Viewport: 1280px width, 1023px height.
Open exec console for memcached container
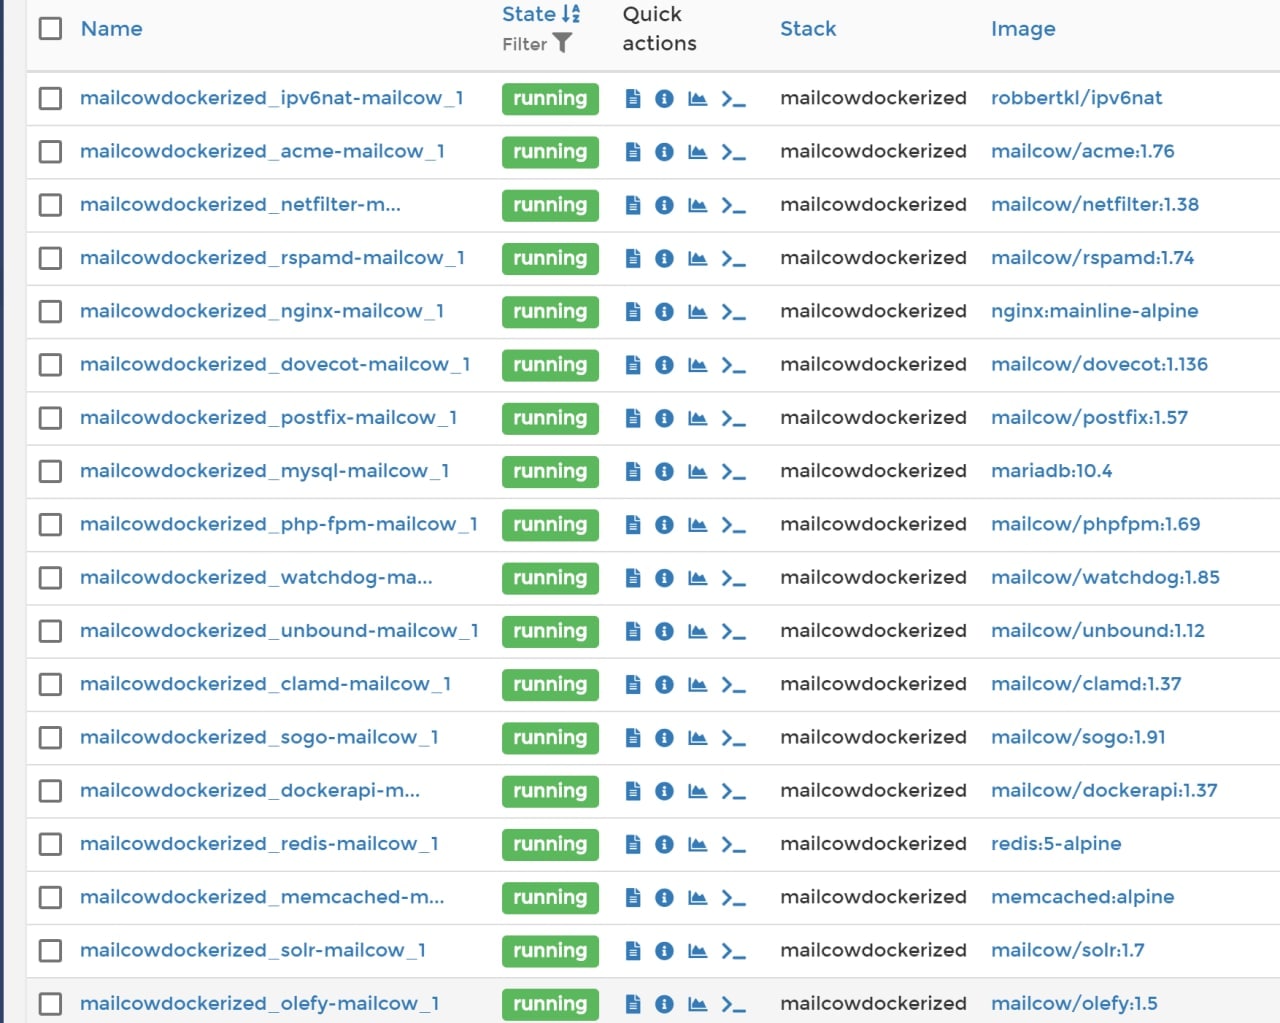734,897
